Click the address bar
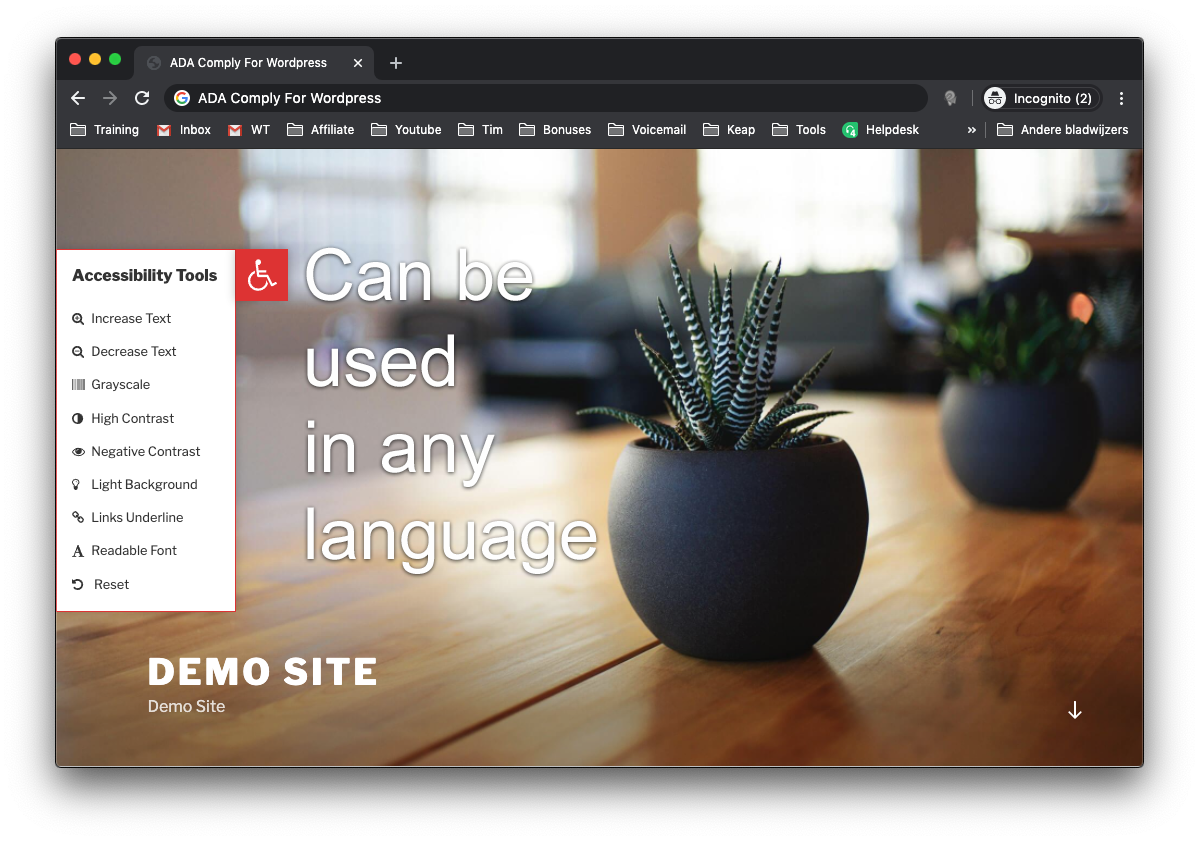Image resolution: width=1199 pixels, height=841 pixels. 546,98
